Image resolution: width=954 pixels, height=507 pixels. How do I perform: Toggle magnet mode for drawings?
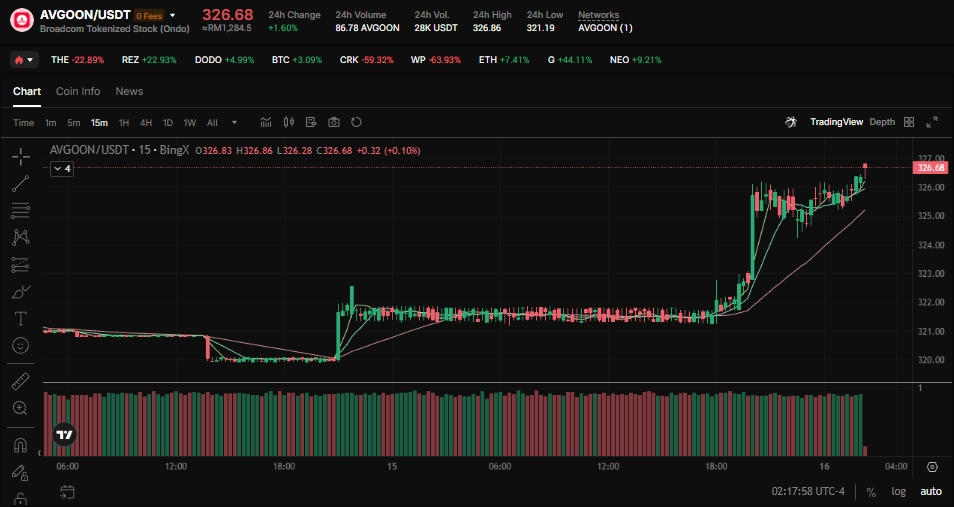[20, 445]
